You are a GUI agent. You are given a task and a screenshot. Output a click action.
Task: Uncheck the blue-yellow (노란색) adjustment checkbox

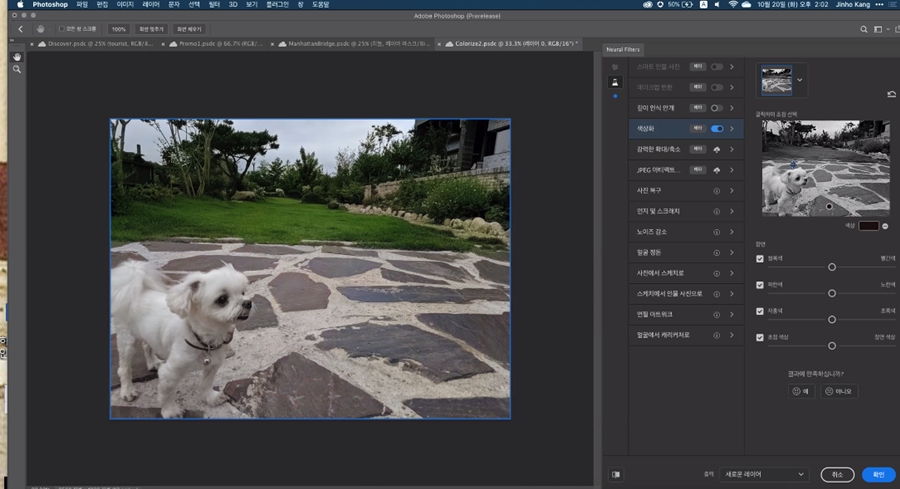tap(760, 285)
